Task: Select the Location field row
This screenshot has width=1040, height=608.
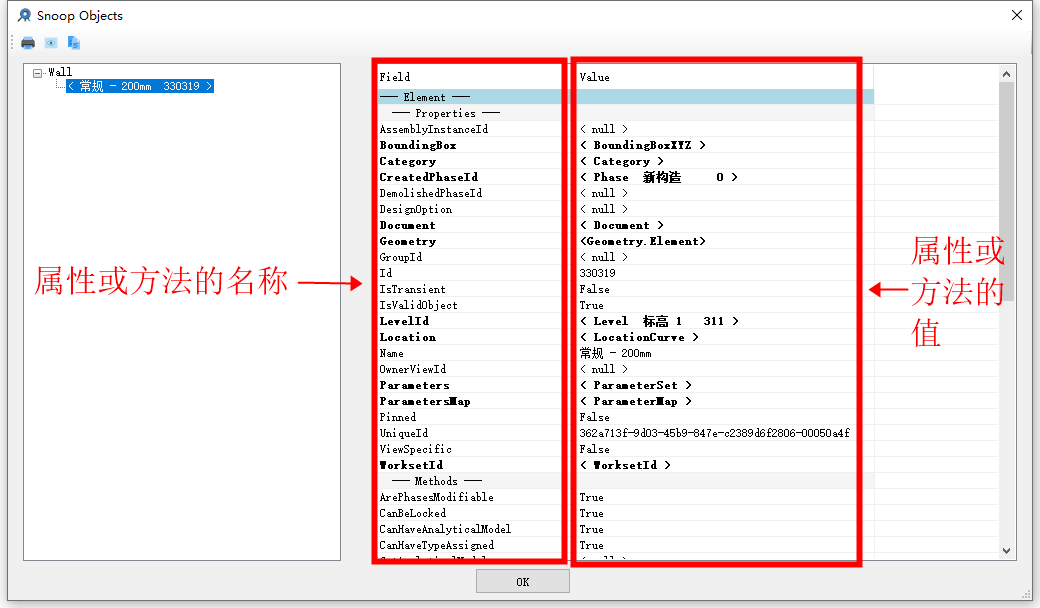Action: coord(408,337)
